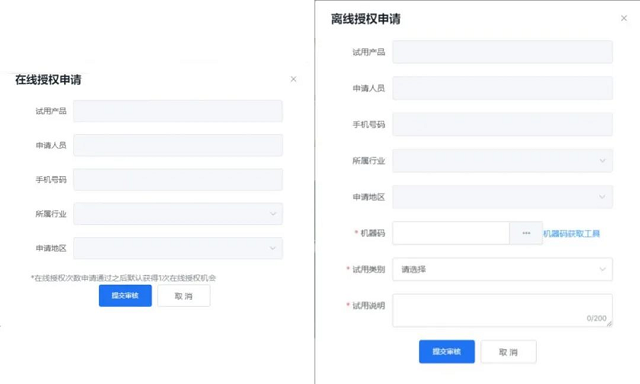Close the 离线授权申请 dialog

(x=624, y=18)
